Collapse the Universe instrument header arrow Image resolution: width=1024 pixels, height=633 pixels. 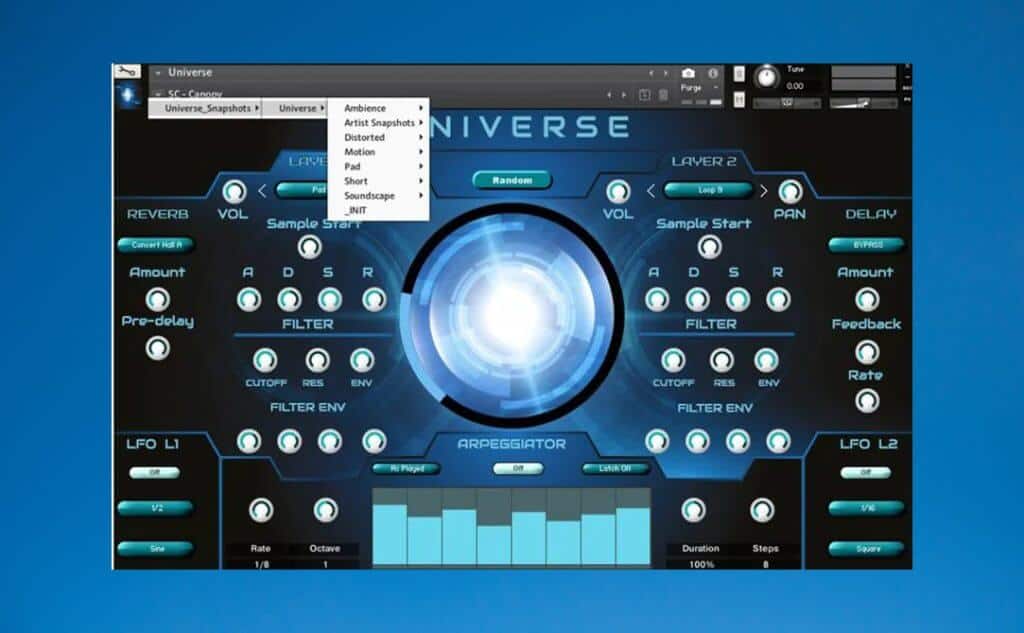click(x=158, y=73)
